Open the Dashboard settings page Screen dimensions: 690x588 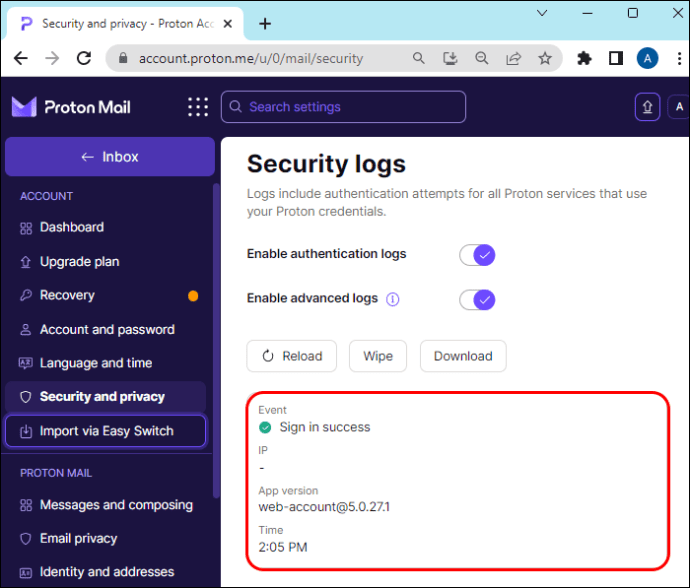[x=71, y=227]
